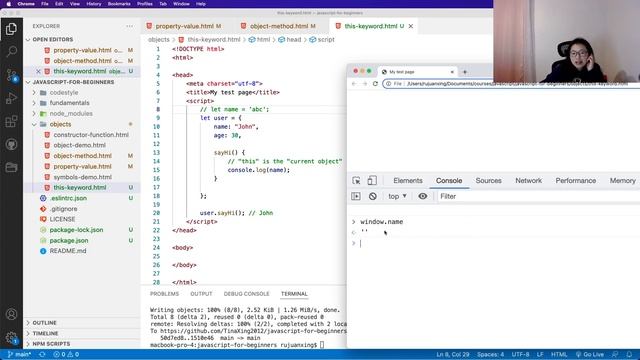The width and height of the screenshot is (640, 360).
Task: Switch to property-value.html editor tab
Action: tap(184, 26)
